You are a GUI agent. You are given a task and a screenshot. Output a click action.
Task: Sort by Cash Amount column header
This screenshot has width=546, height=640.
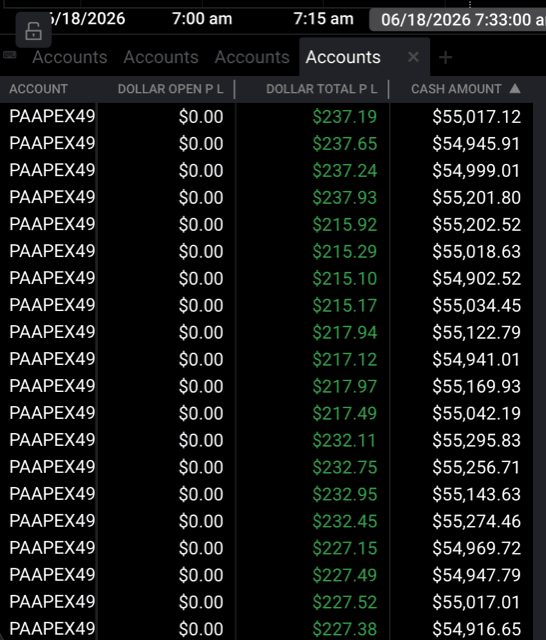(x=456, y=89)
